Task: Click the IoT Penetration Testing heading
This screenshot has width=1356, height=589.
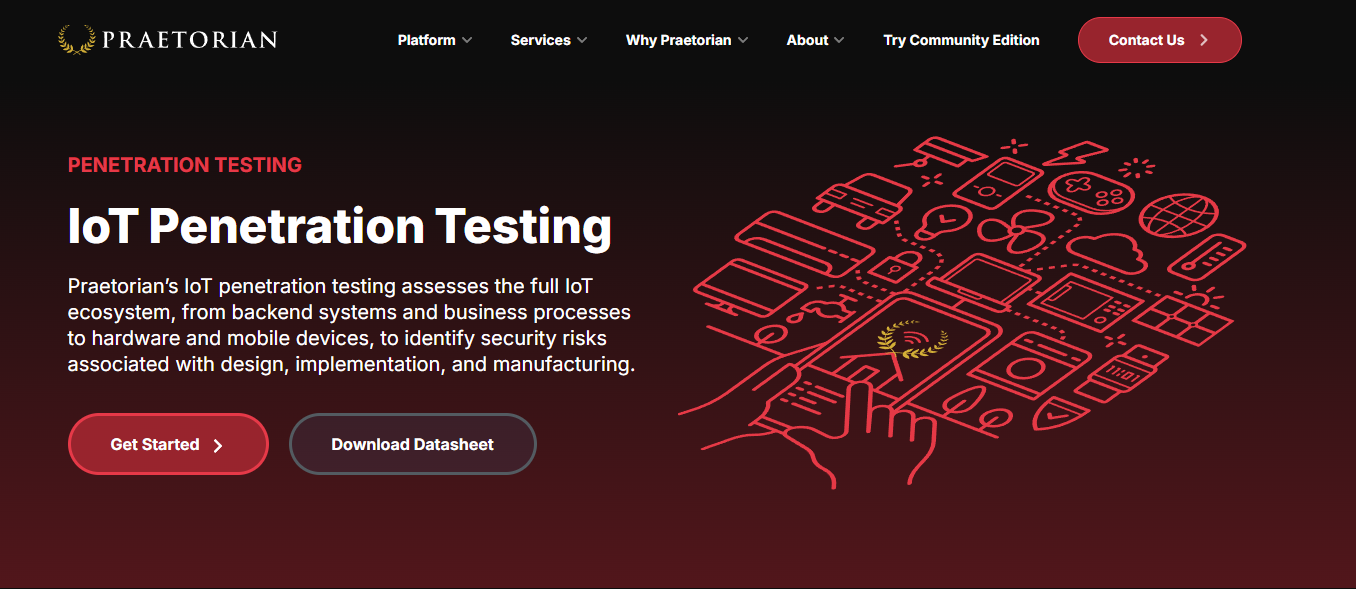Action: pyautogui.click(x=339, y=226)
